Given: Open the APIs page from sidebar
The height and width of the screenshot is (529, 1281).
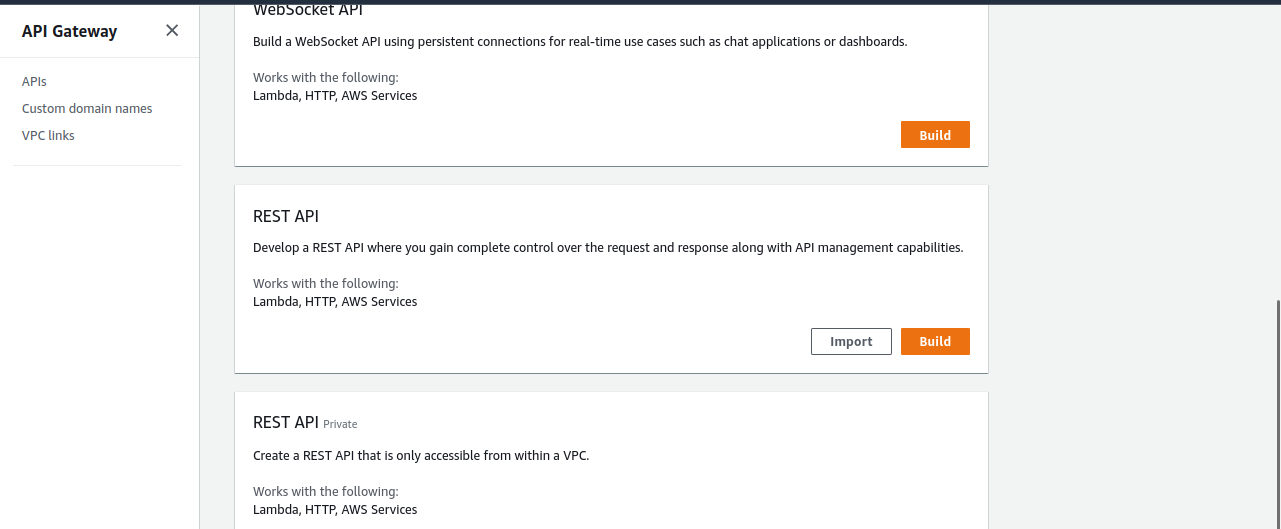Looking at the screenshot, I should [x=34, y=81].
